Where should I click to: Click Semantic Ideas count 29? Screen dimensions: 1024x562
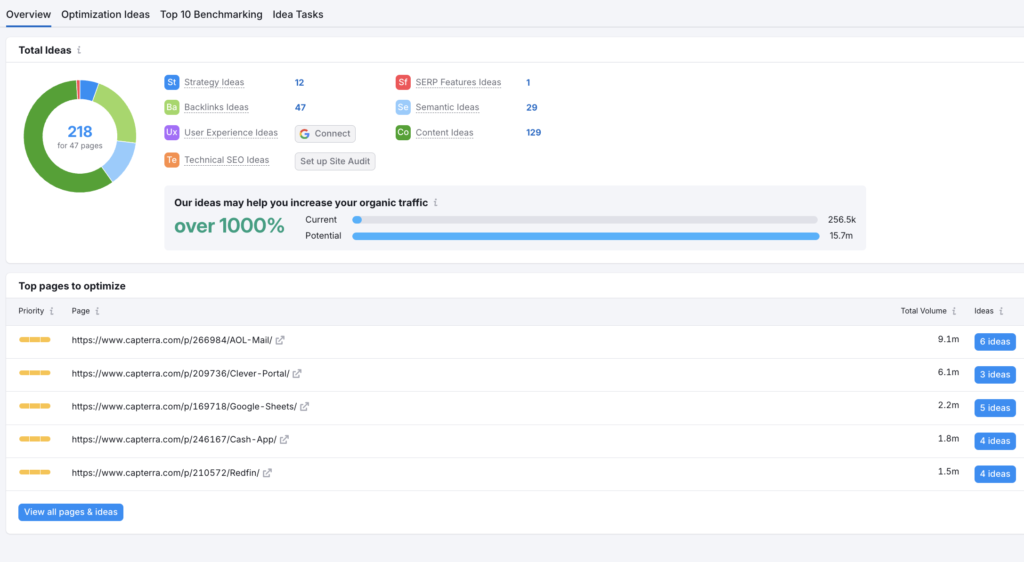(532, 108)
